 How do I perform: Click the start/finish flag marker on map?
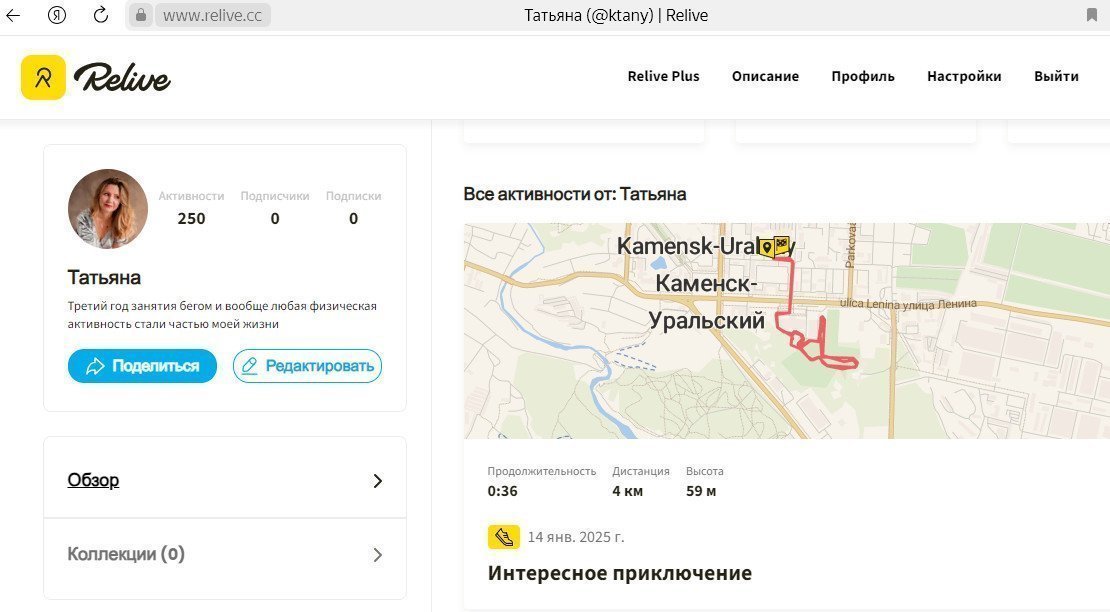774,247
